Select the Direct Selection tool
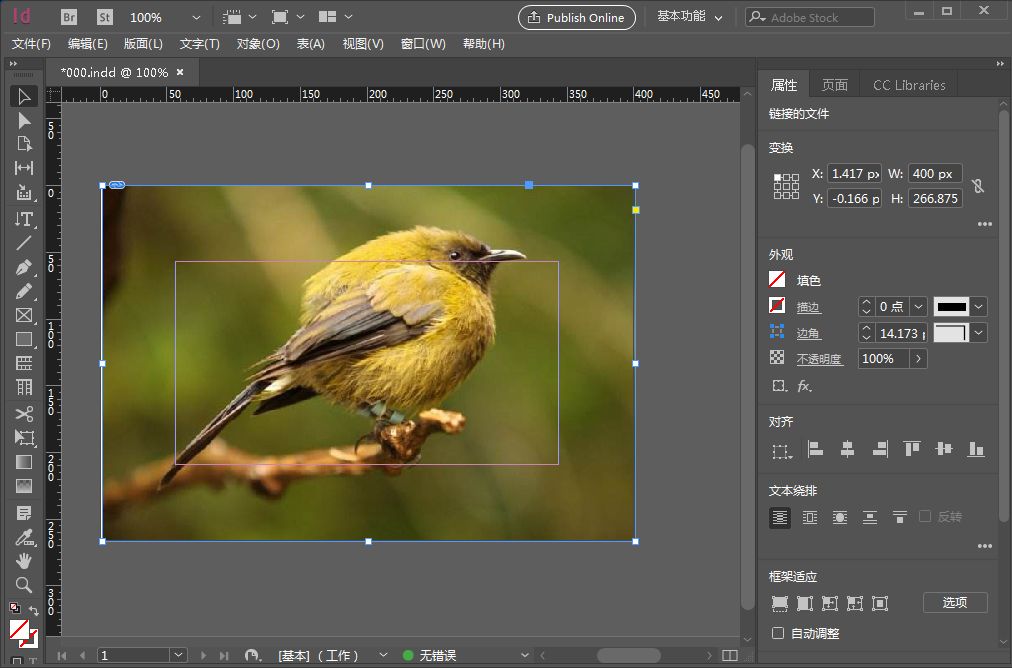The image size is (1012, 668). [x=24, y=120]
